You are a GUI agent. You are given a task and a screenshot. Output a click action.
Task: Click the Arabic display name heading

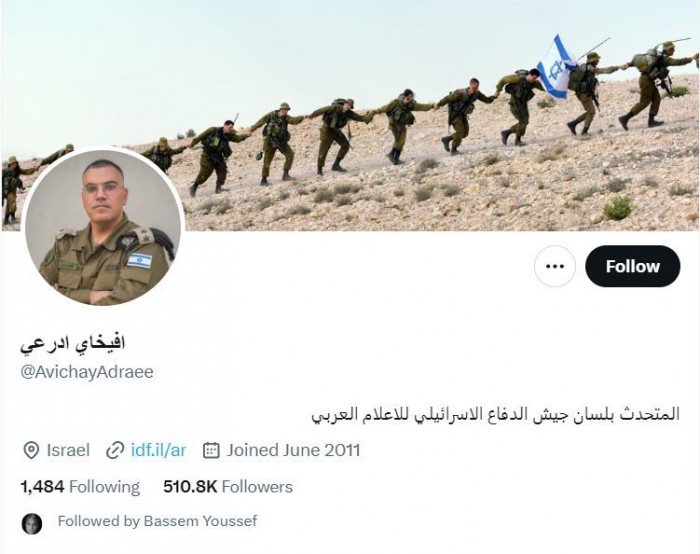pyautogui.click(x=72, y=343)
